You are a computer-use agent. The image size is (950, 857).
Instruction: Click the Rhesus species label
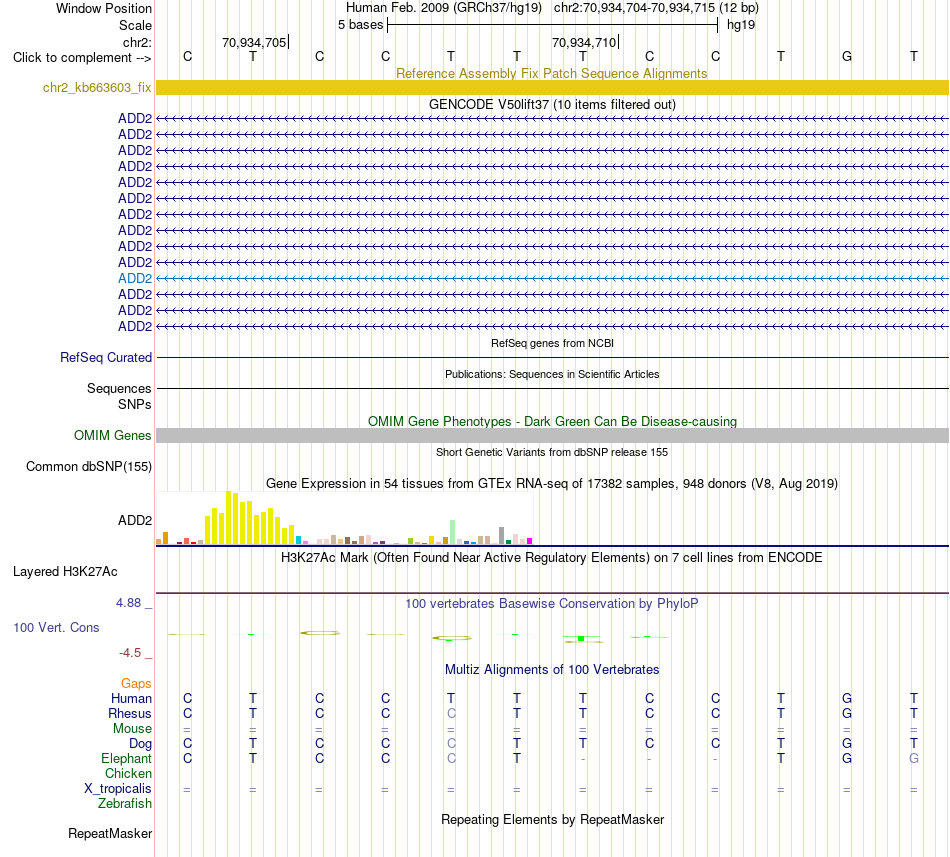tap(130, 713)
